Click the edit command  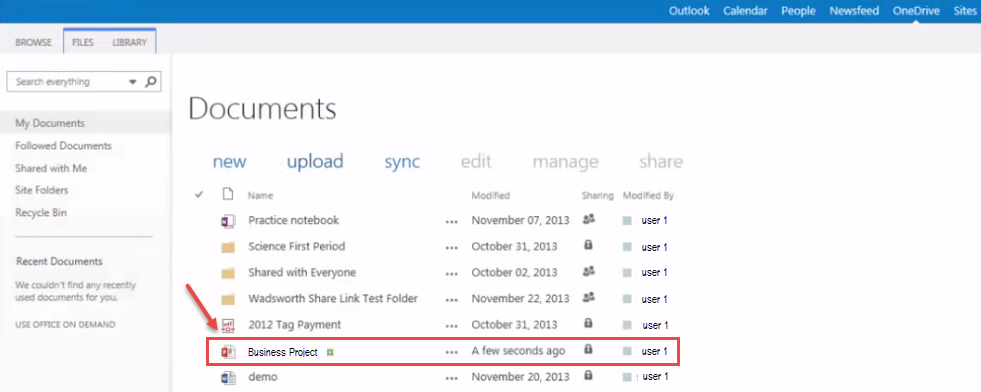[476, 162]
